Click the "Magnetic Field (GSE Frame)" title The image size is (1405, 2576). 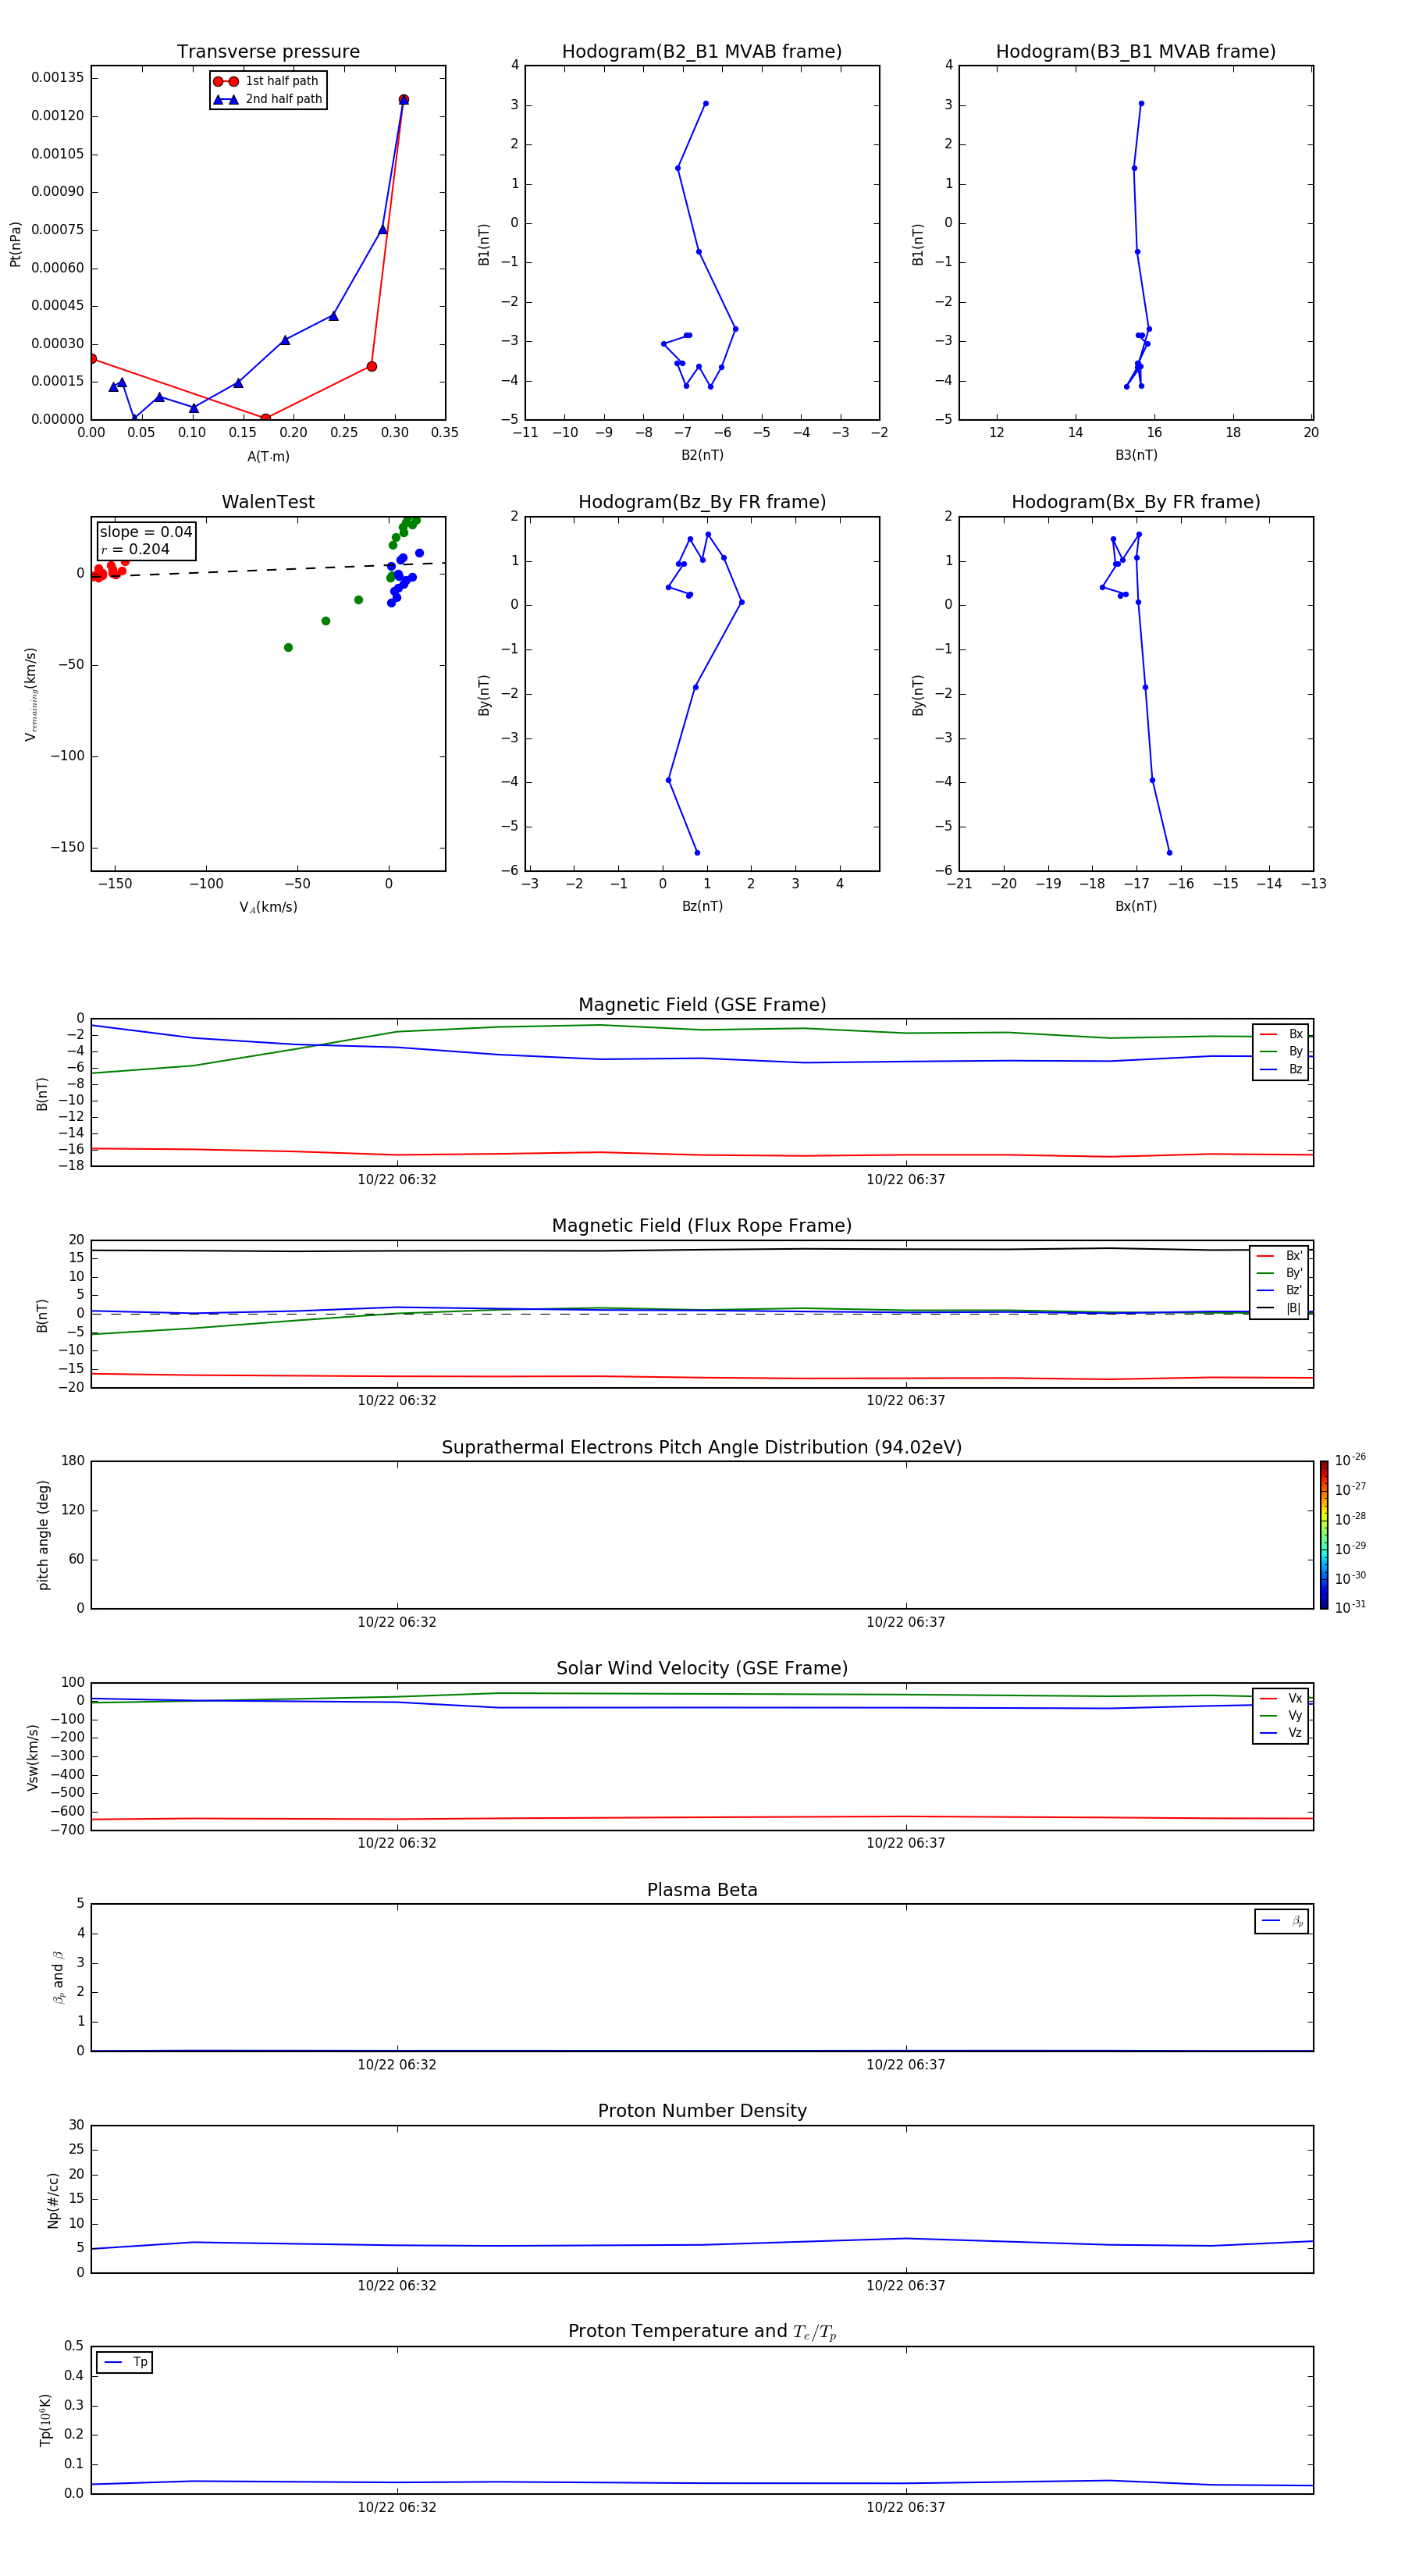coord(702,1005)
